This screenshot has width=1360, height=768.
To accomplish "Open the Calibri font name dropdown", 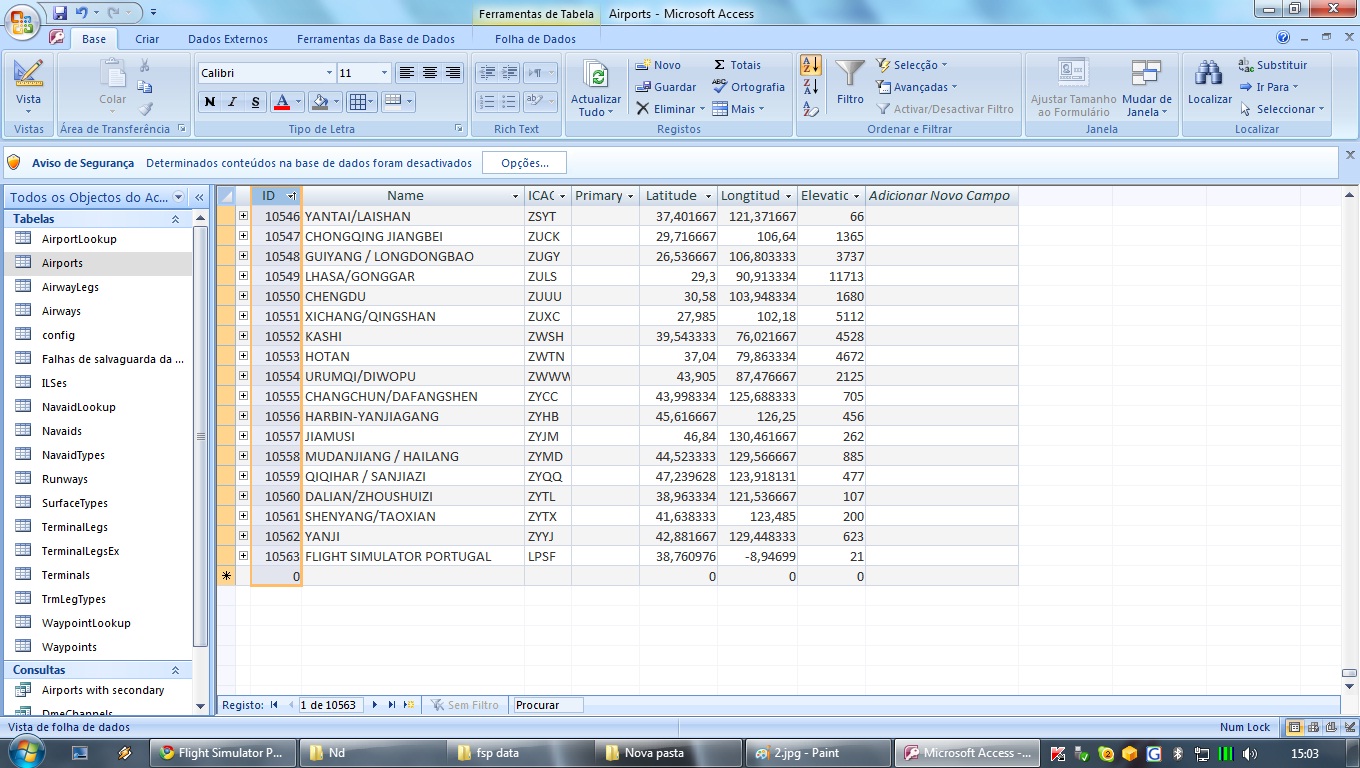I will point(329,73).
